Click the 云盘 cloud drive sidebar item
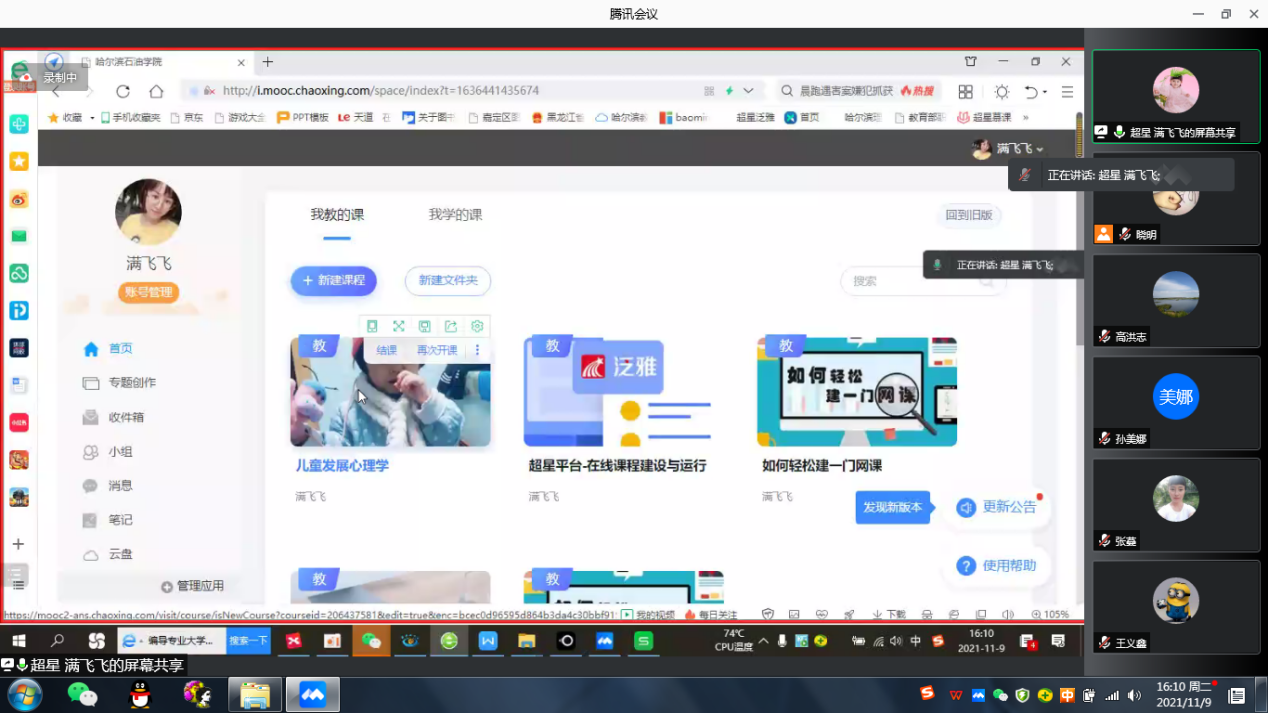 120,554
